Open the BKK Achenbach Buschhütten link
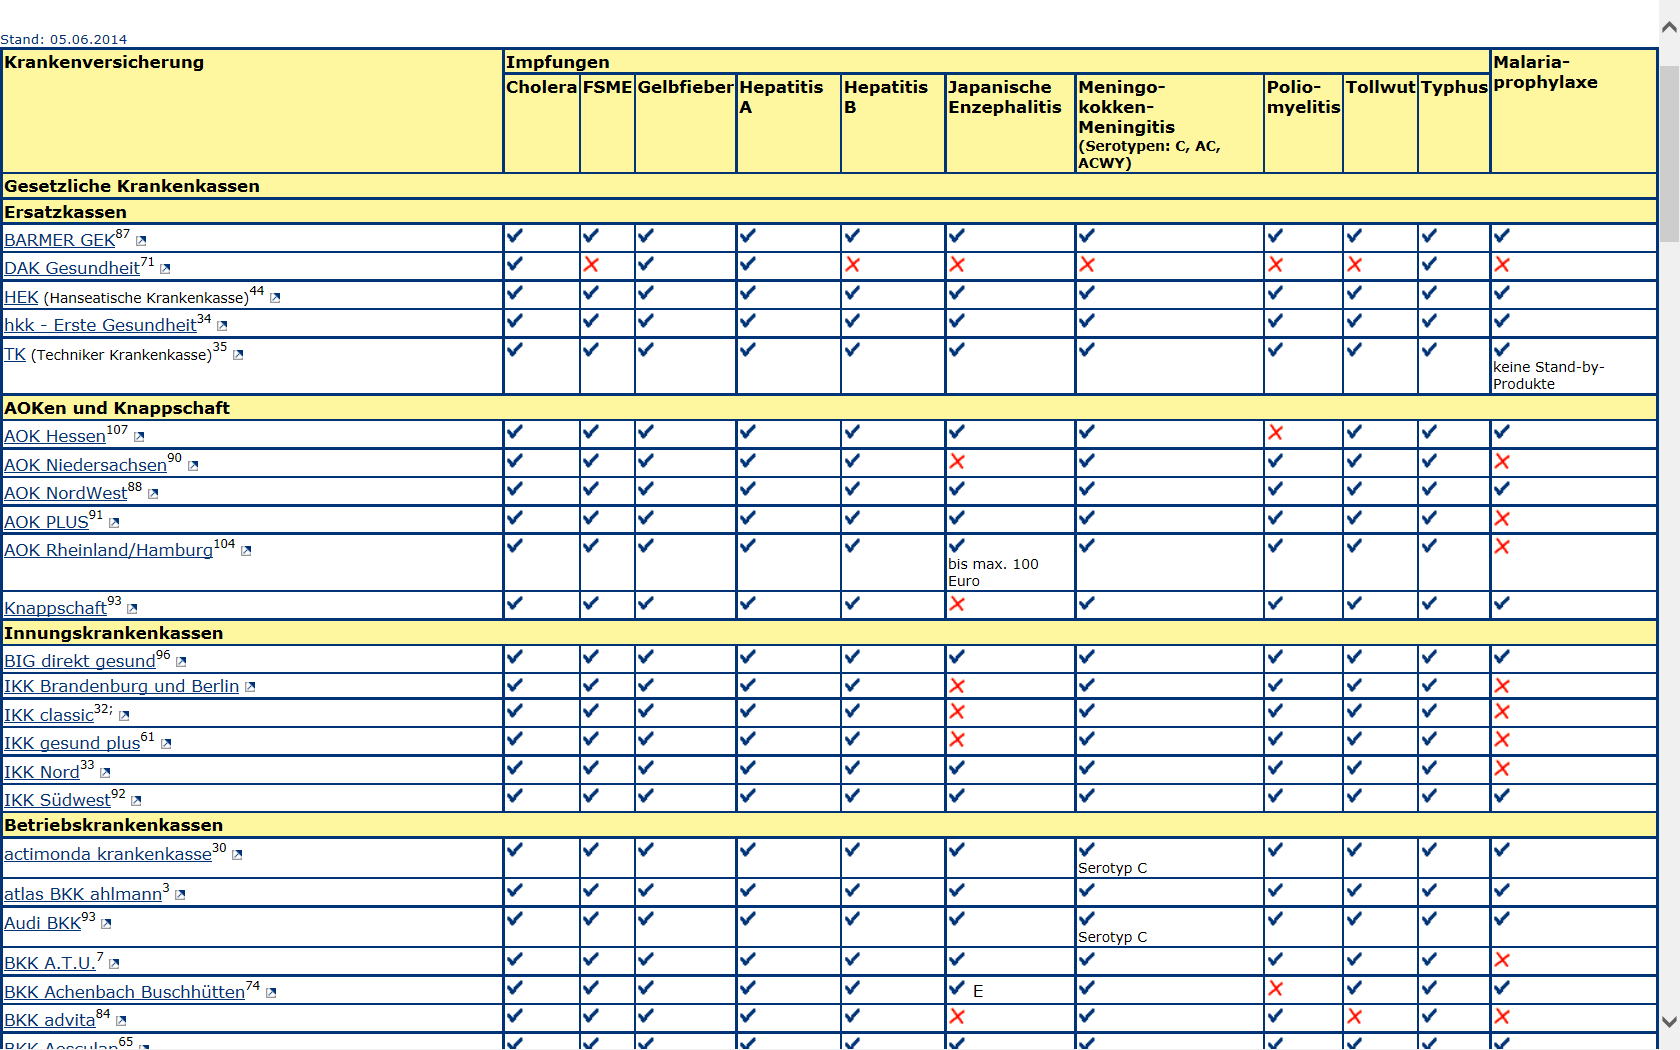The height and width of the screenshot is (1050, 1680). pos(124,993)
